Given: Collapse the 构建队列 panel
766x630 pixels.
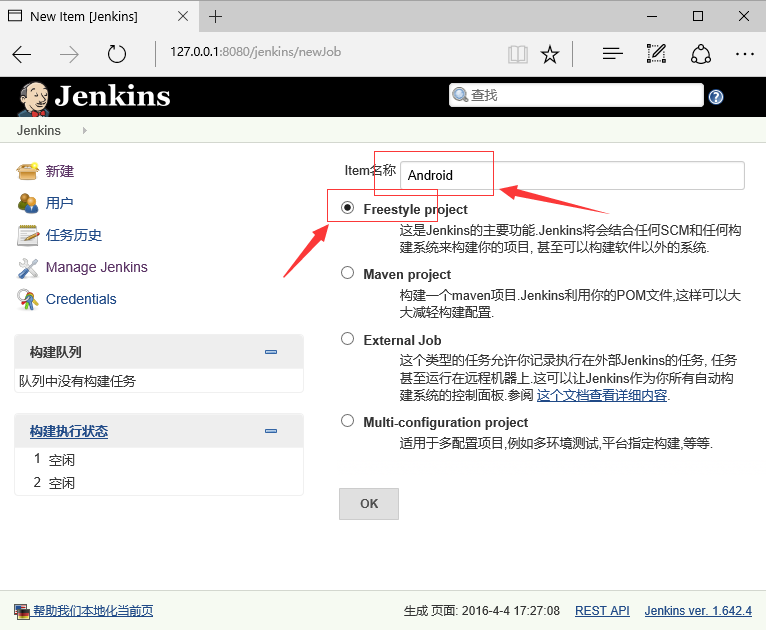Looking at the screenshot, I should [x=271, y=352].
